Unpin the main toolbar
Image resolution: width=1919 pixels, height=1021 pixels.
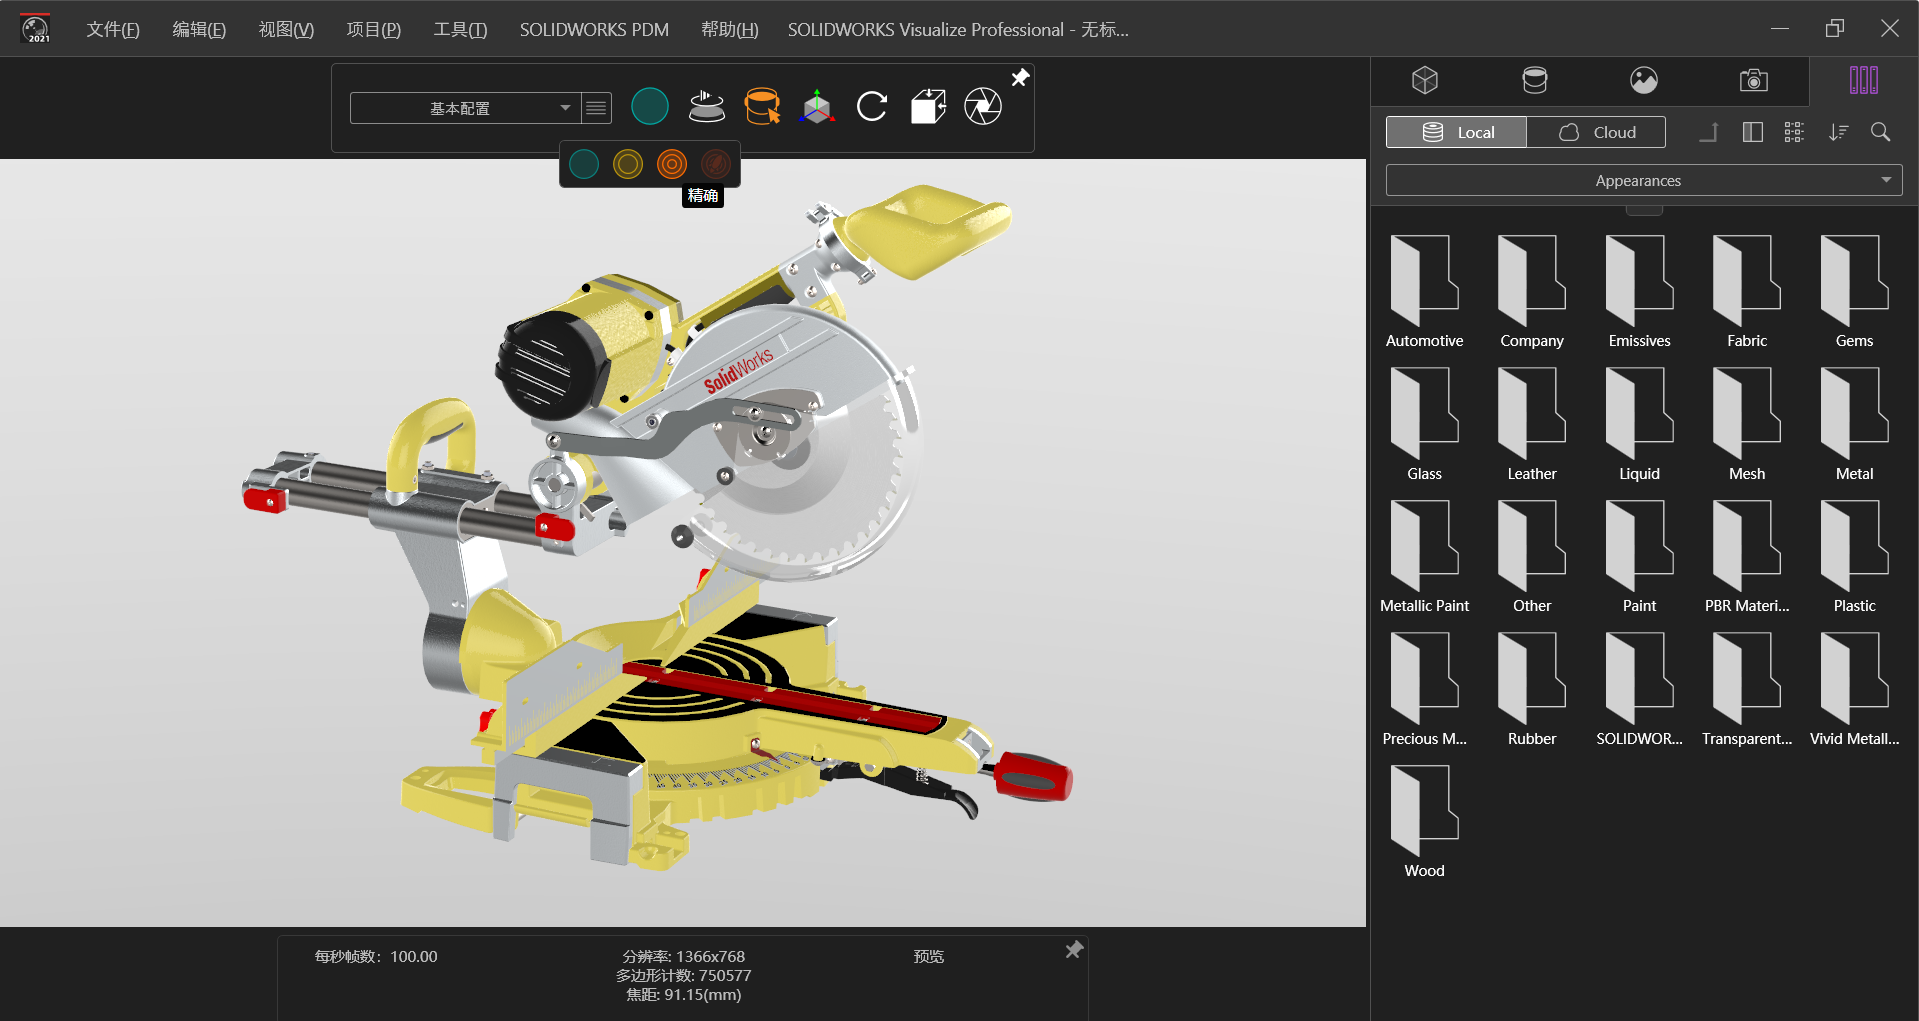[x=1020, y=78]
